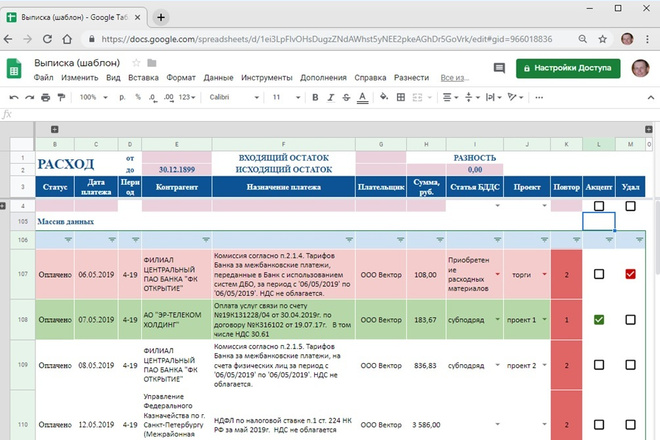Open number format 123 dropdown
Viewport: 660px width, 440px height.
(x=187, y=97)
